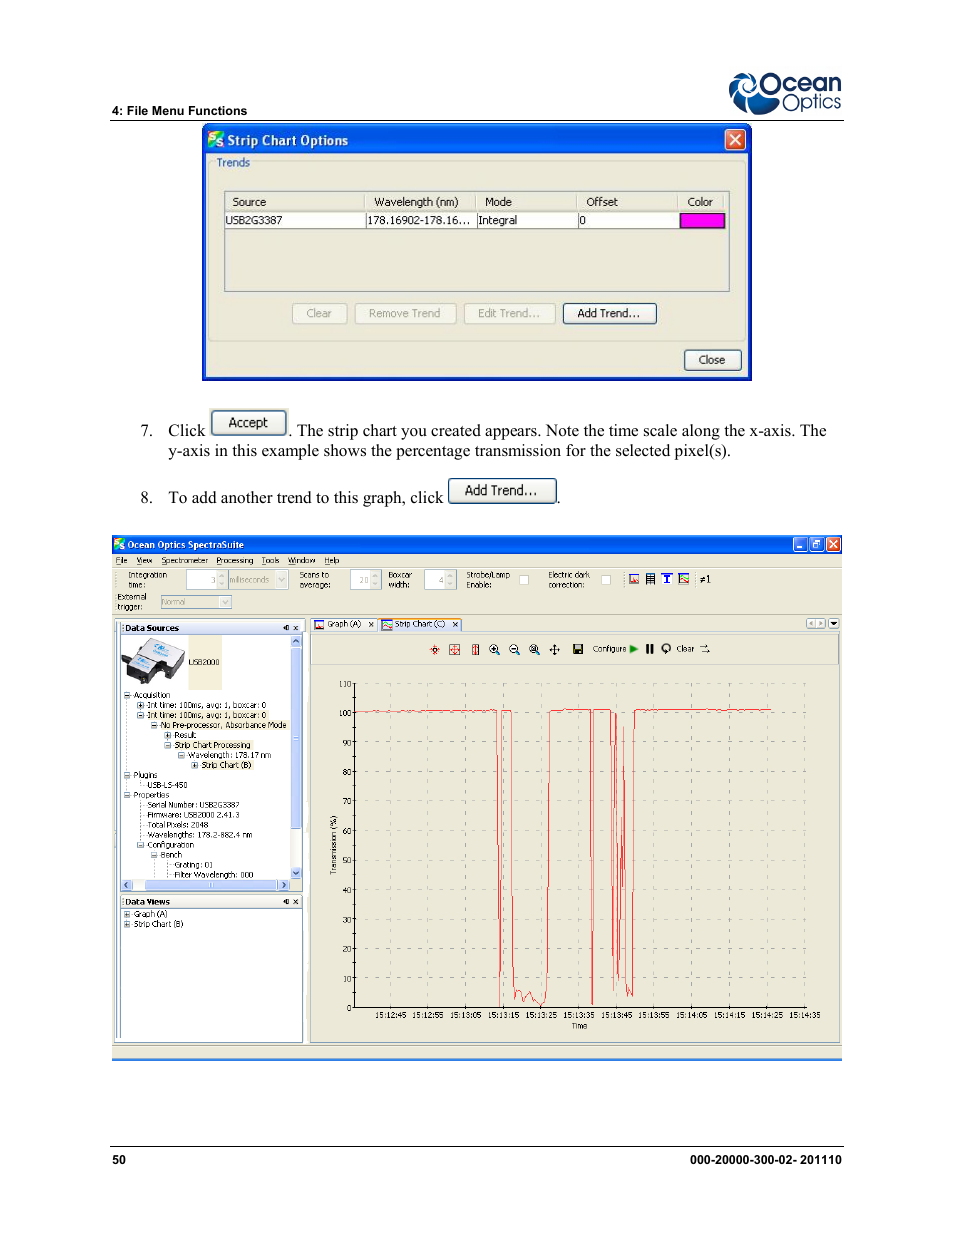The width and height of the screenshot is (954, 1235).
Task: Expand Strip Chart (B) in Data Views
Action: click(127, 924)
